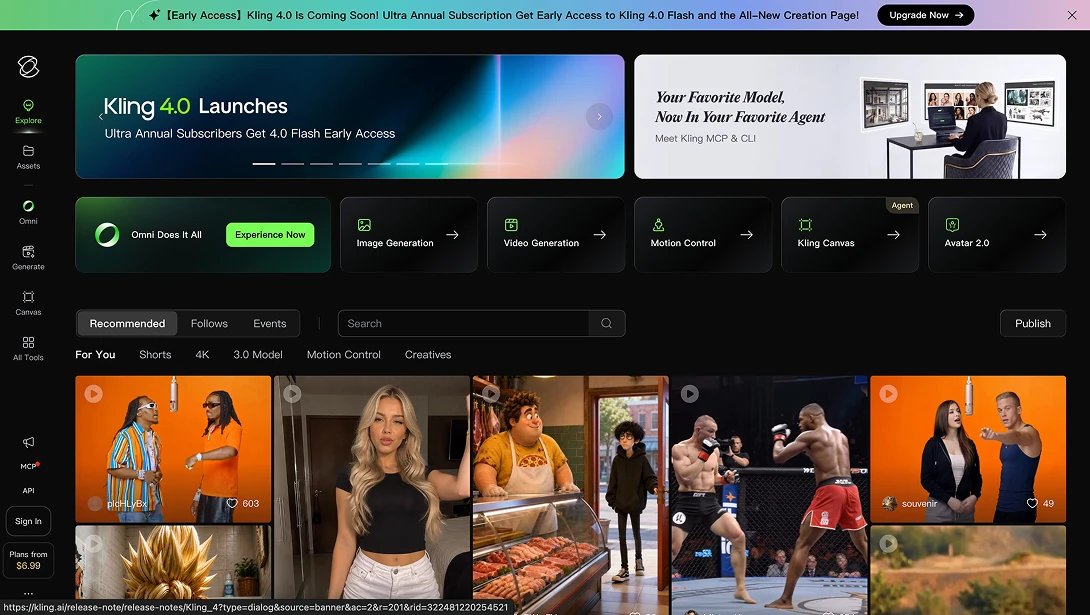The width and height of the screenshot is (1090, 615).
Task: Open the Generate tool in sidebar
Action: coord(29,252)
